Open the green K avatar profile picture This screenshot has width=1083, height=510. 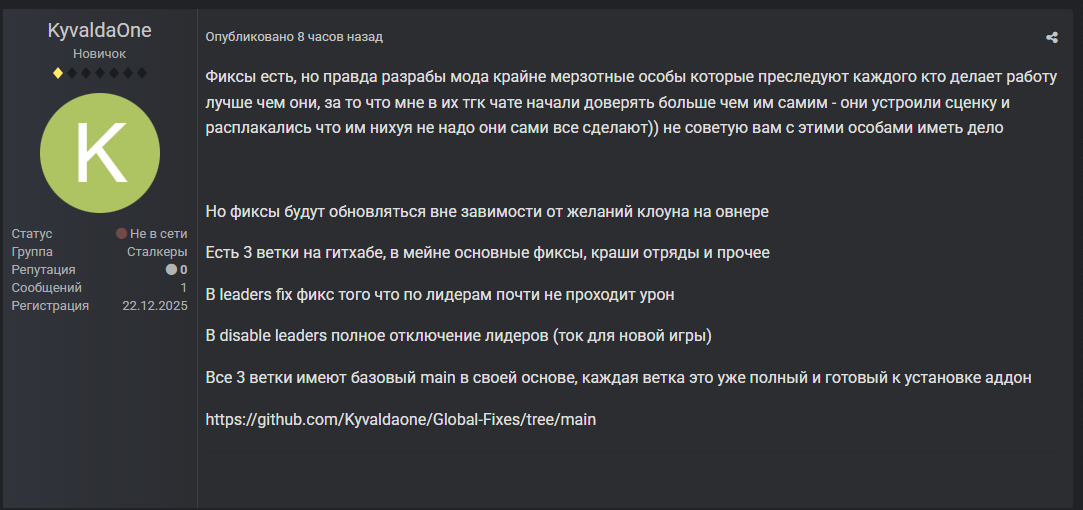coord(99,153)
